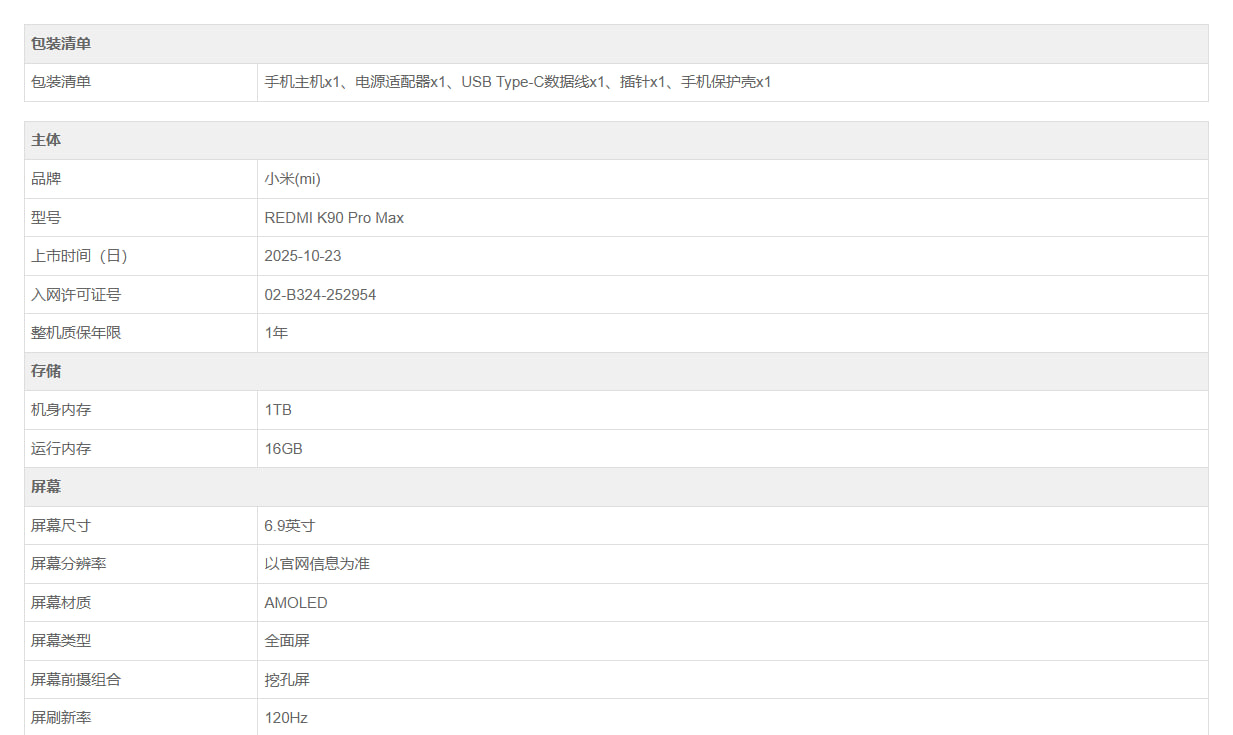This screenshot has width=1233, height=735.
Task: Click the 屏幕 section header
Action: pyautogui.click(x=46, y=487)
